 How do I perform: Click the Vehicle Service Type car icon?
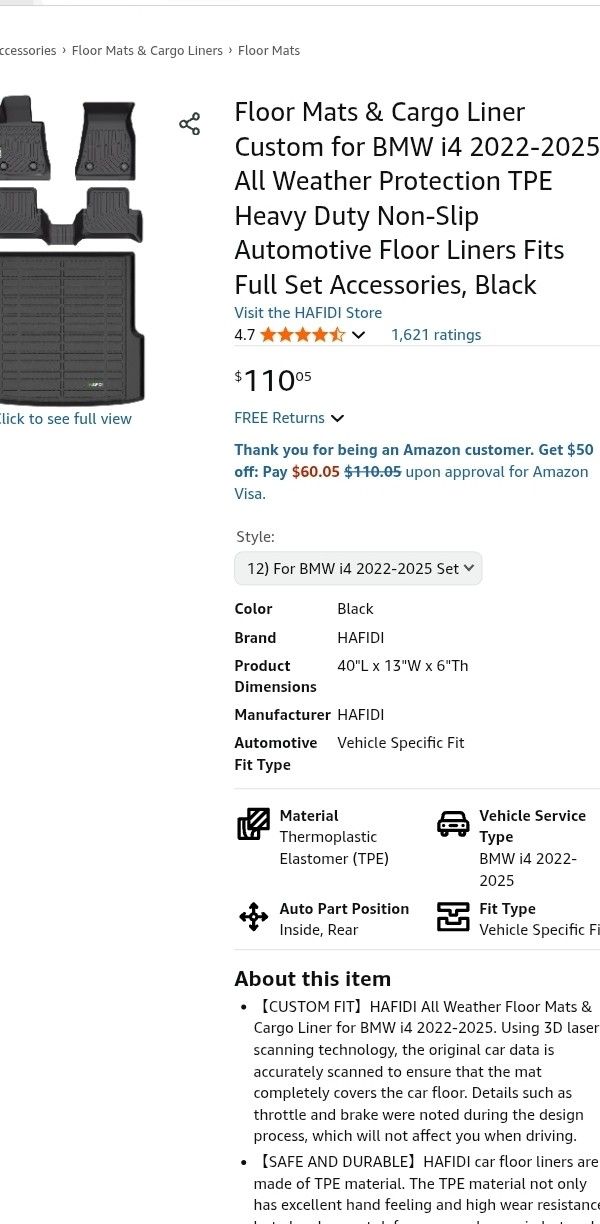(453, 824)
